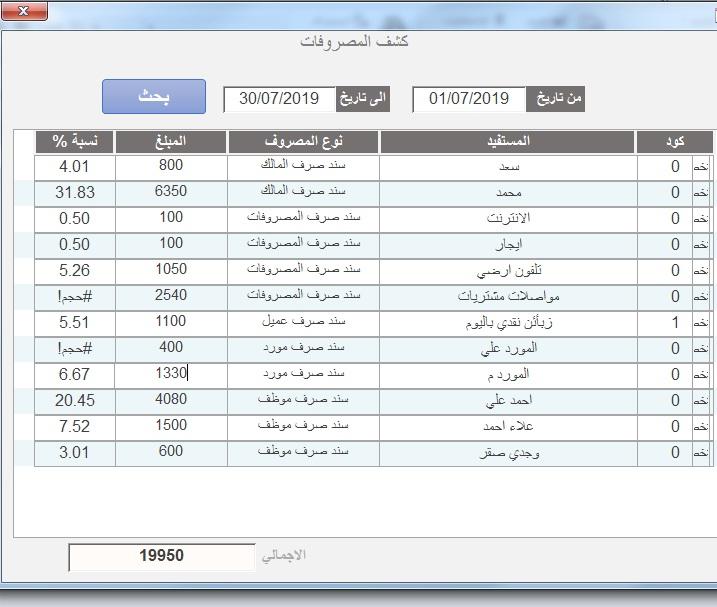Click the كود column header
This screenshot has width=717, height=607.
(674, 141)
